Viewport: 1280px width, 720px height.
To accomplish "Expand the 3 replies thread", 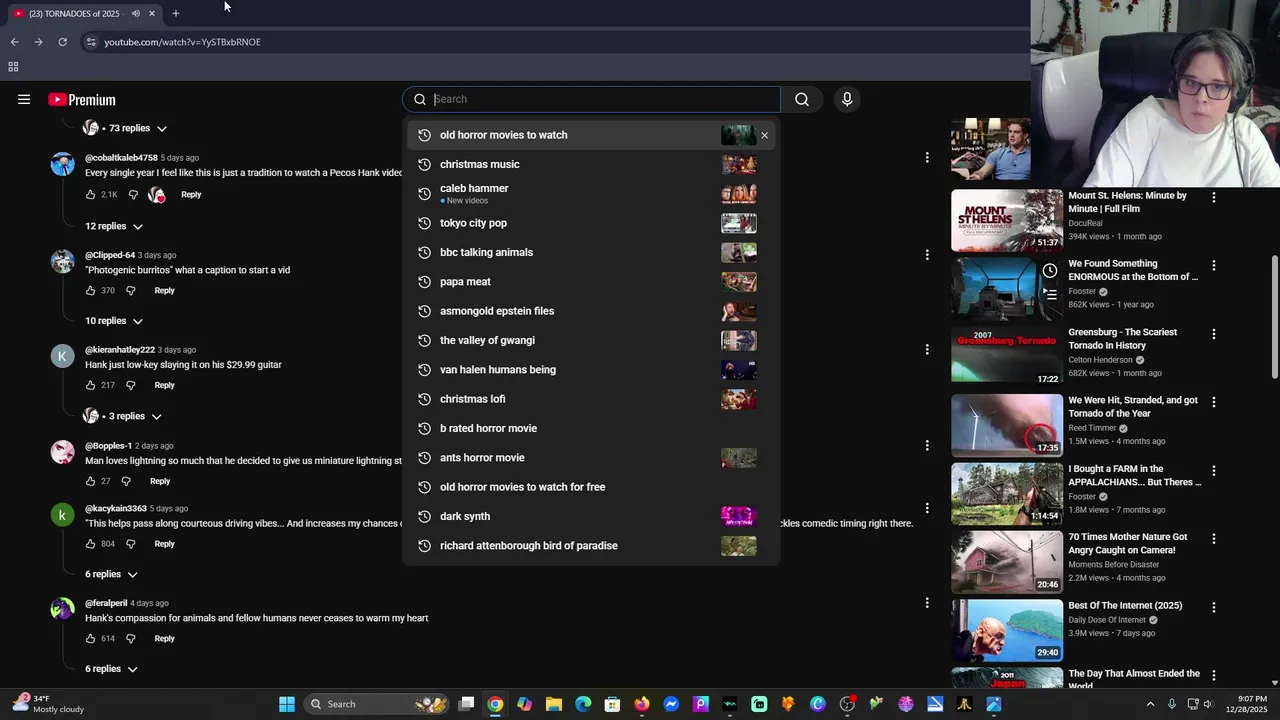I will 123,416.
